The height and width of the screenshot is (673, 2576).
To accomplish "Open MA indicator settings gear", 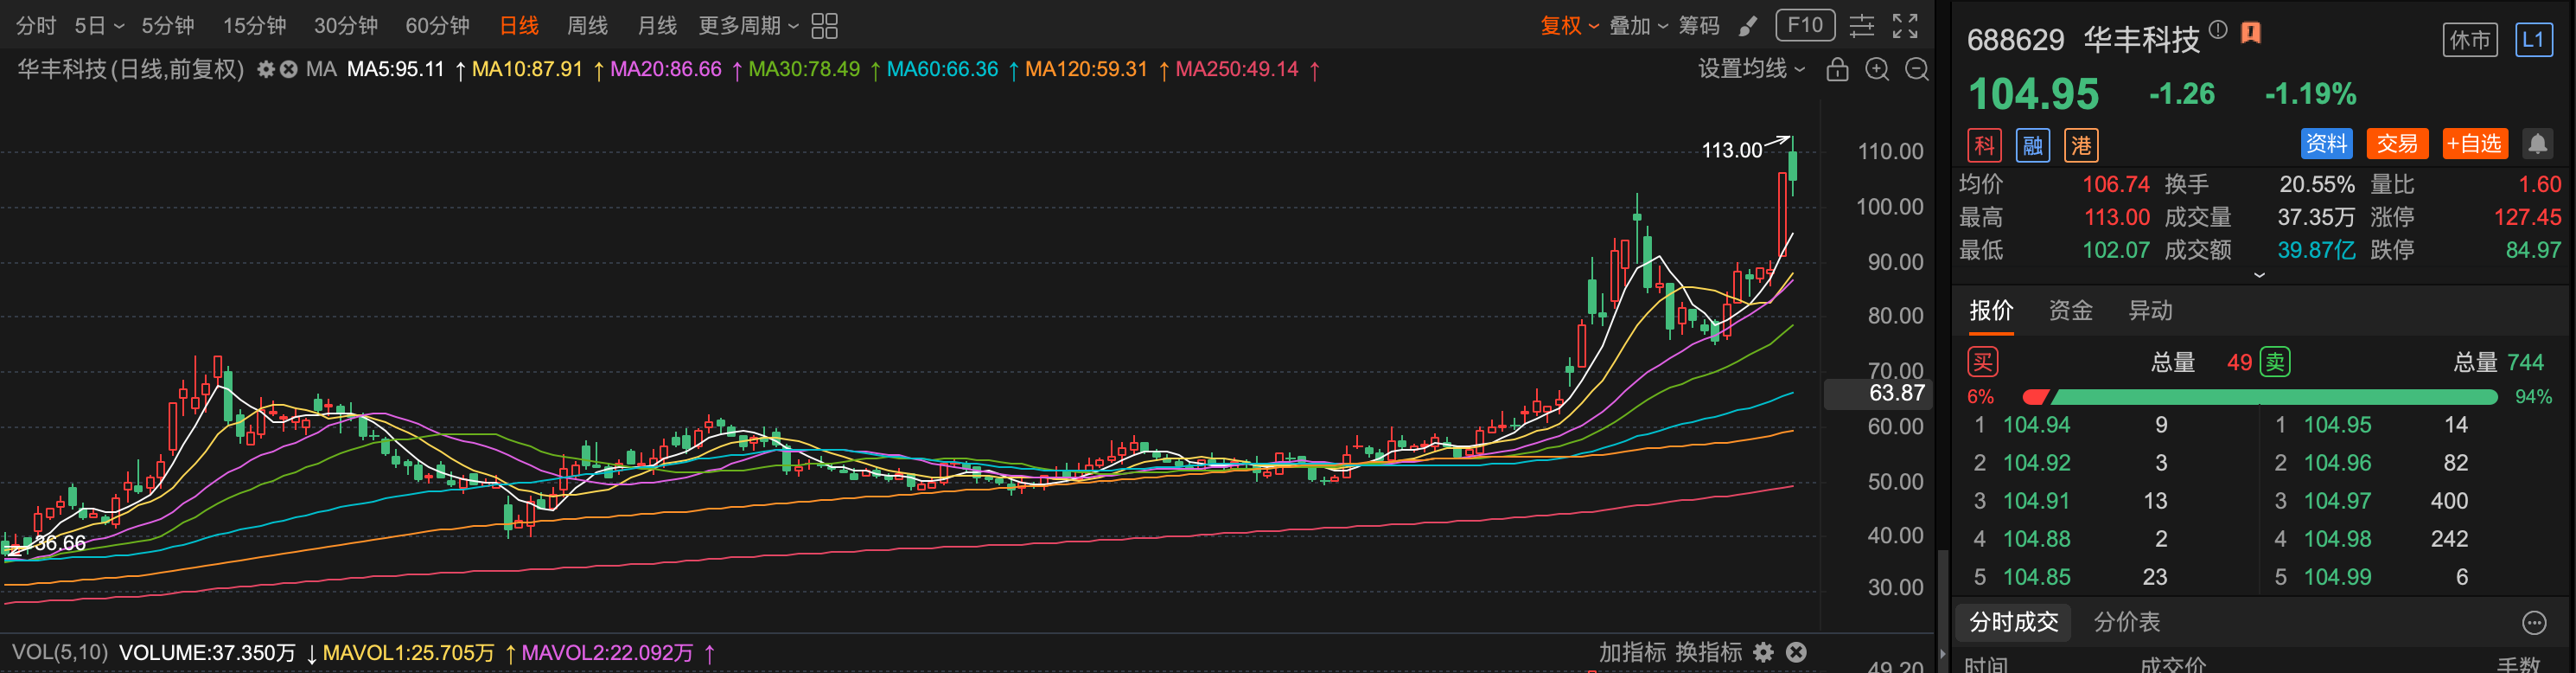I will (x=266, y=69).
